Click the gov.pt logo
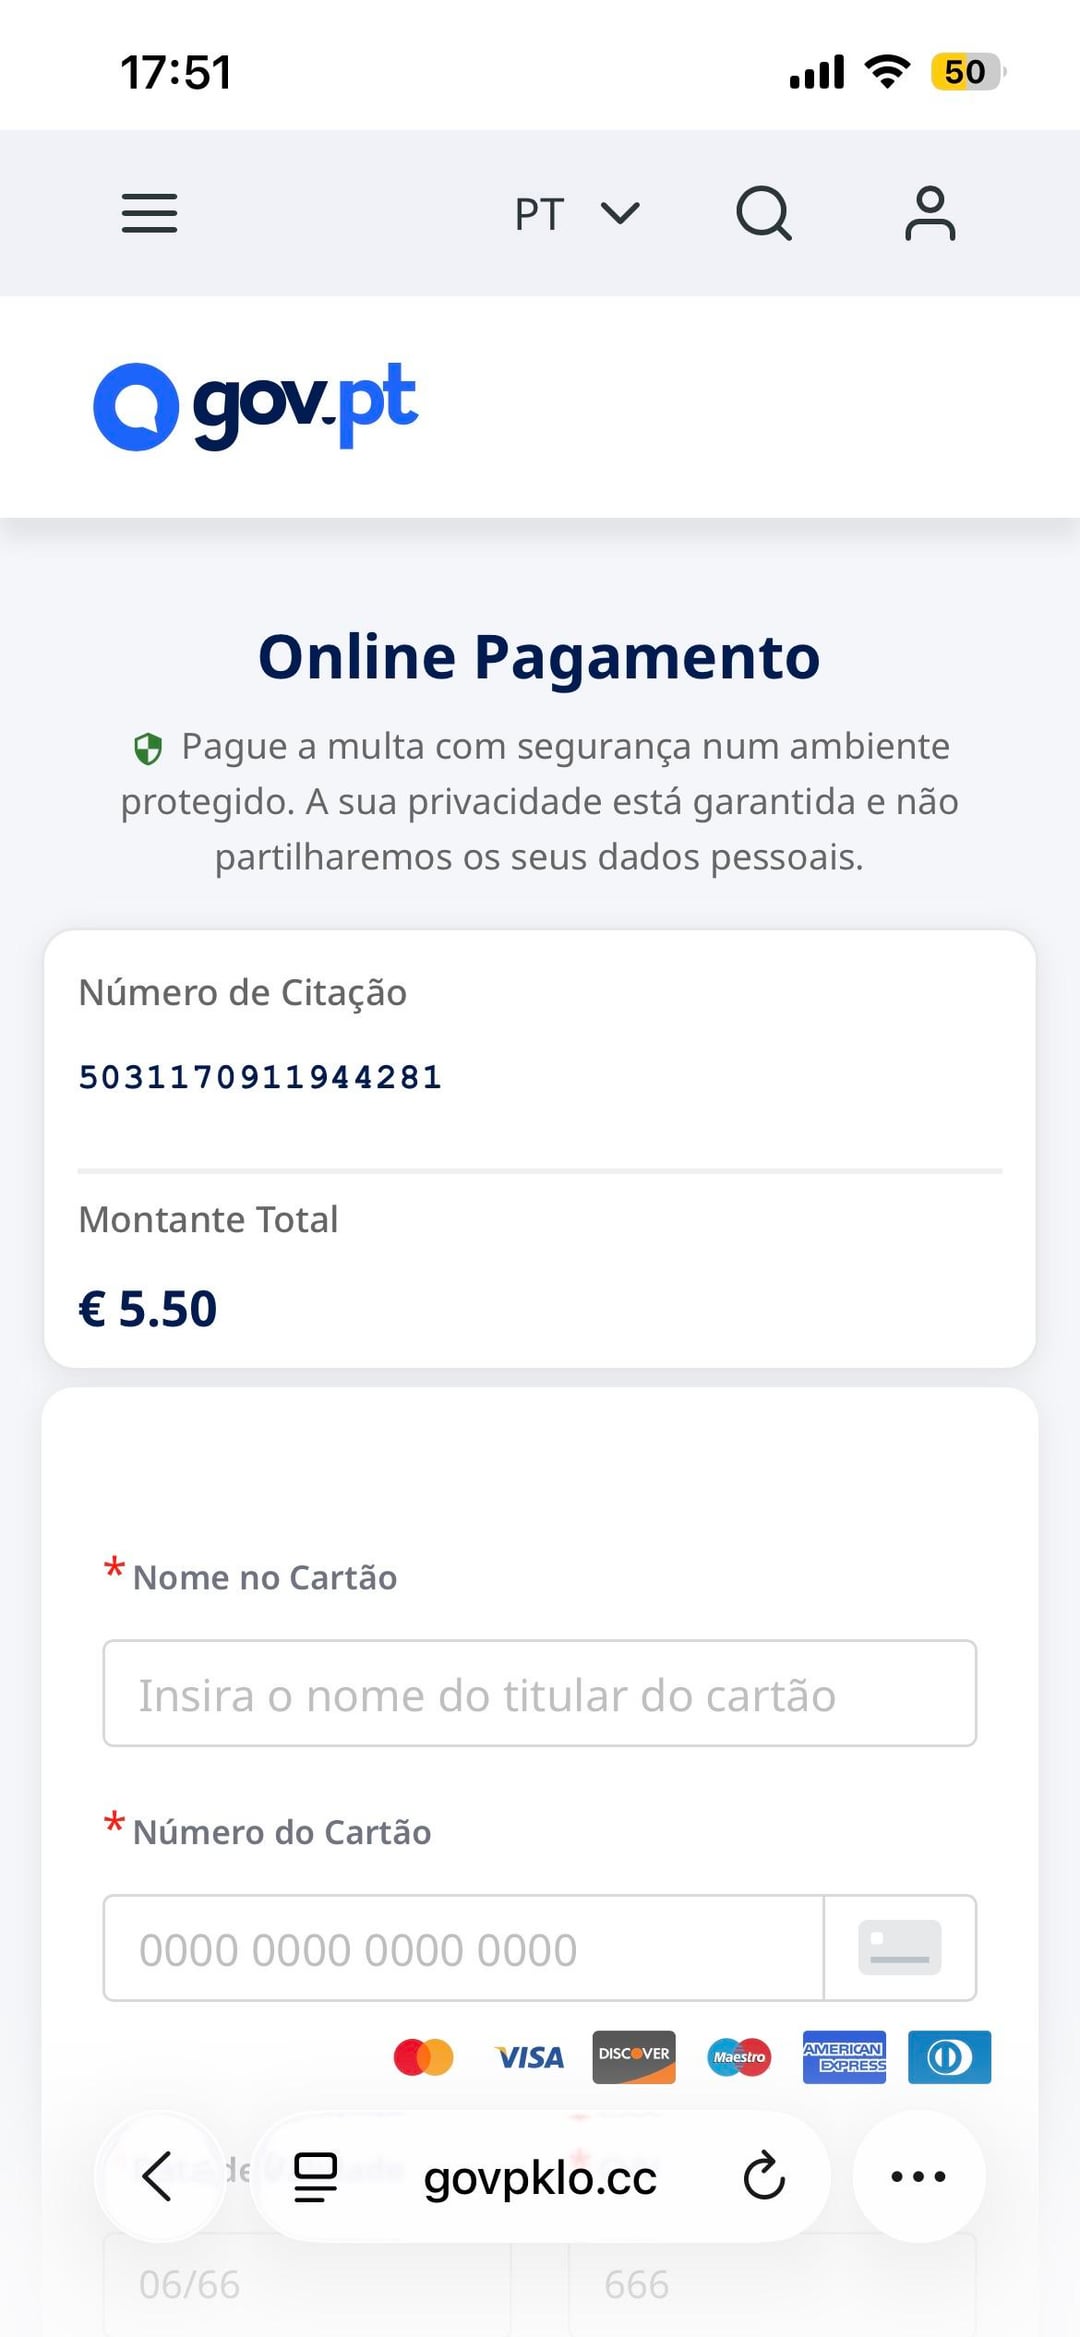1080x2337 pixels. [x=255, y=406]
